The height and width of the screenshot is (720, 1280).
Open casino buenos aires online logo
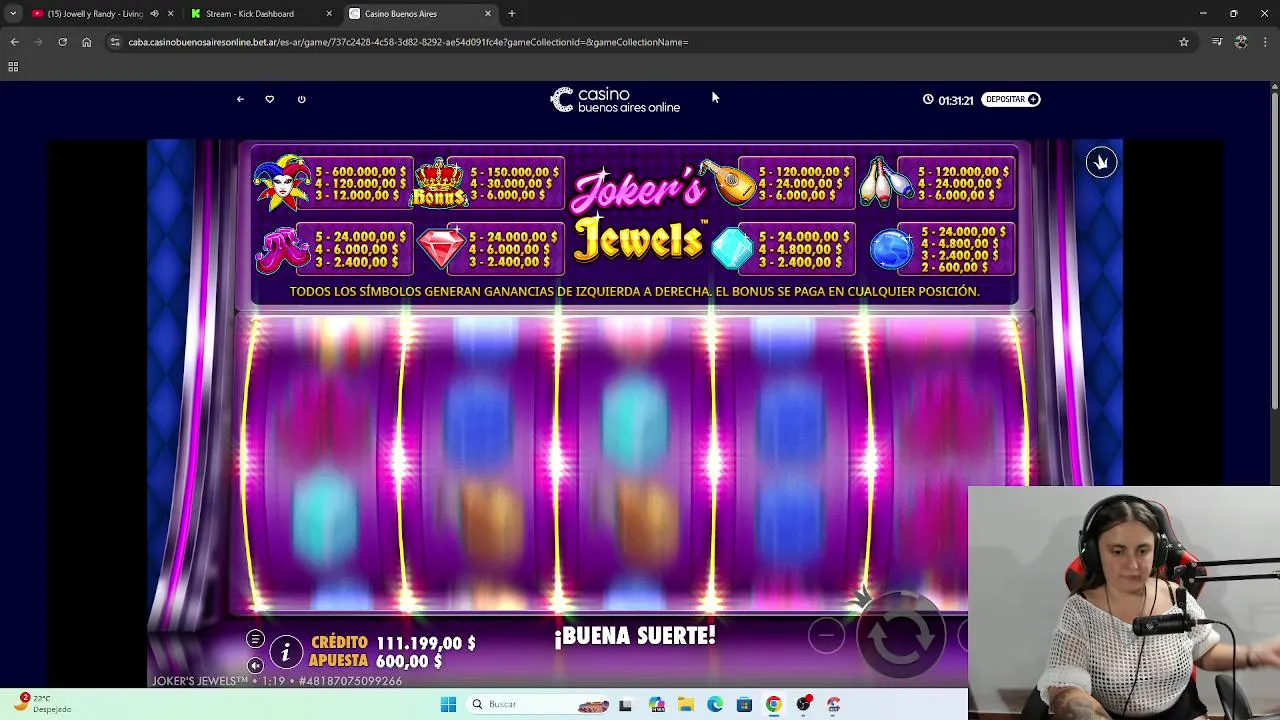pyautogui.click(x=615, y=100)
